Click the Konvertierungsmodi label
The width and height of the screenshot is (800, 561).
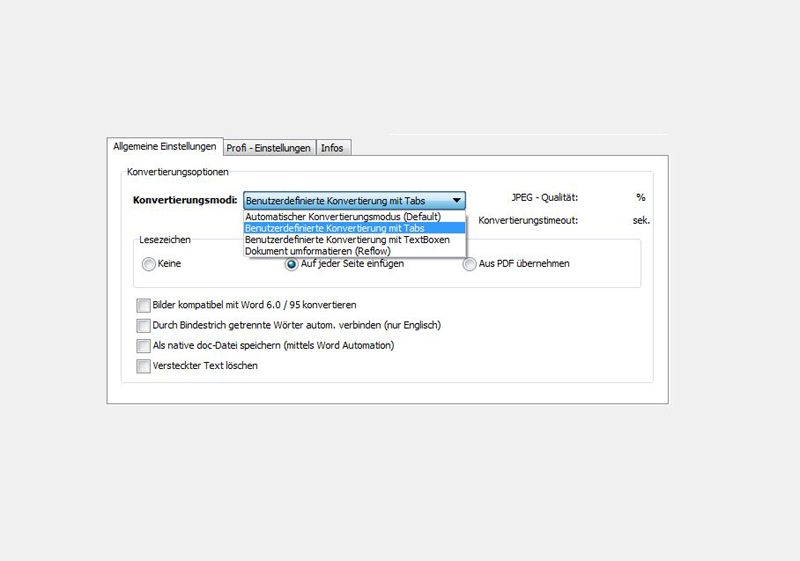click(x=185, y=200)
